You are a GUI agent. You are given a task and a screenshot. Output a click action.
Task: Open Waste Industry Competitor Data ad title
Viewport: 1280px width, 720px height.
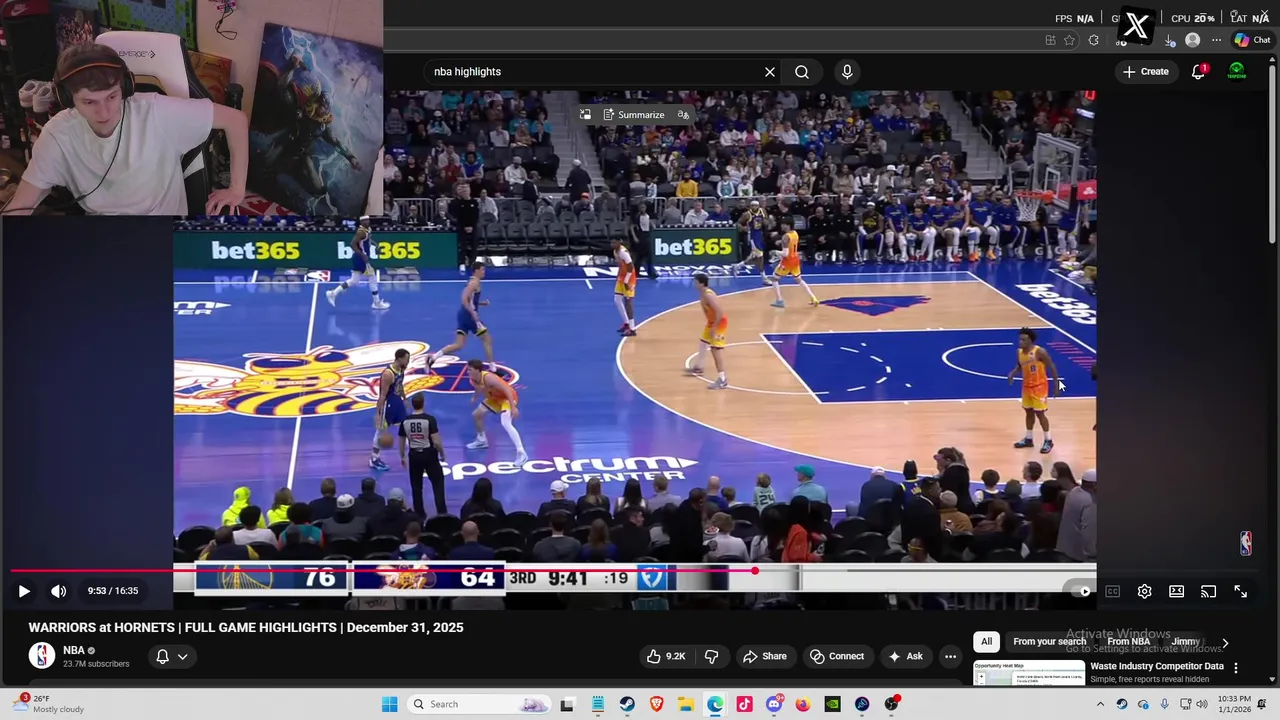1157,666
